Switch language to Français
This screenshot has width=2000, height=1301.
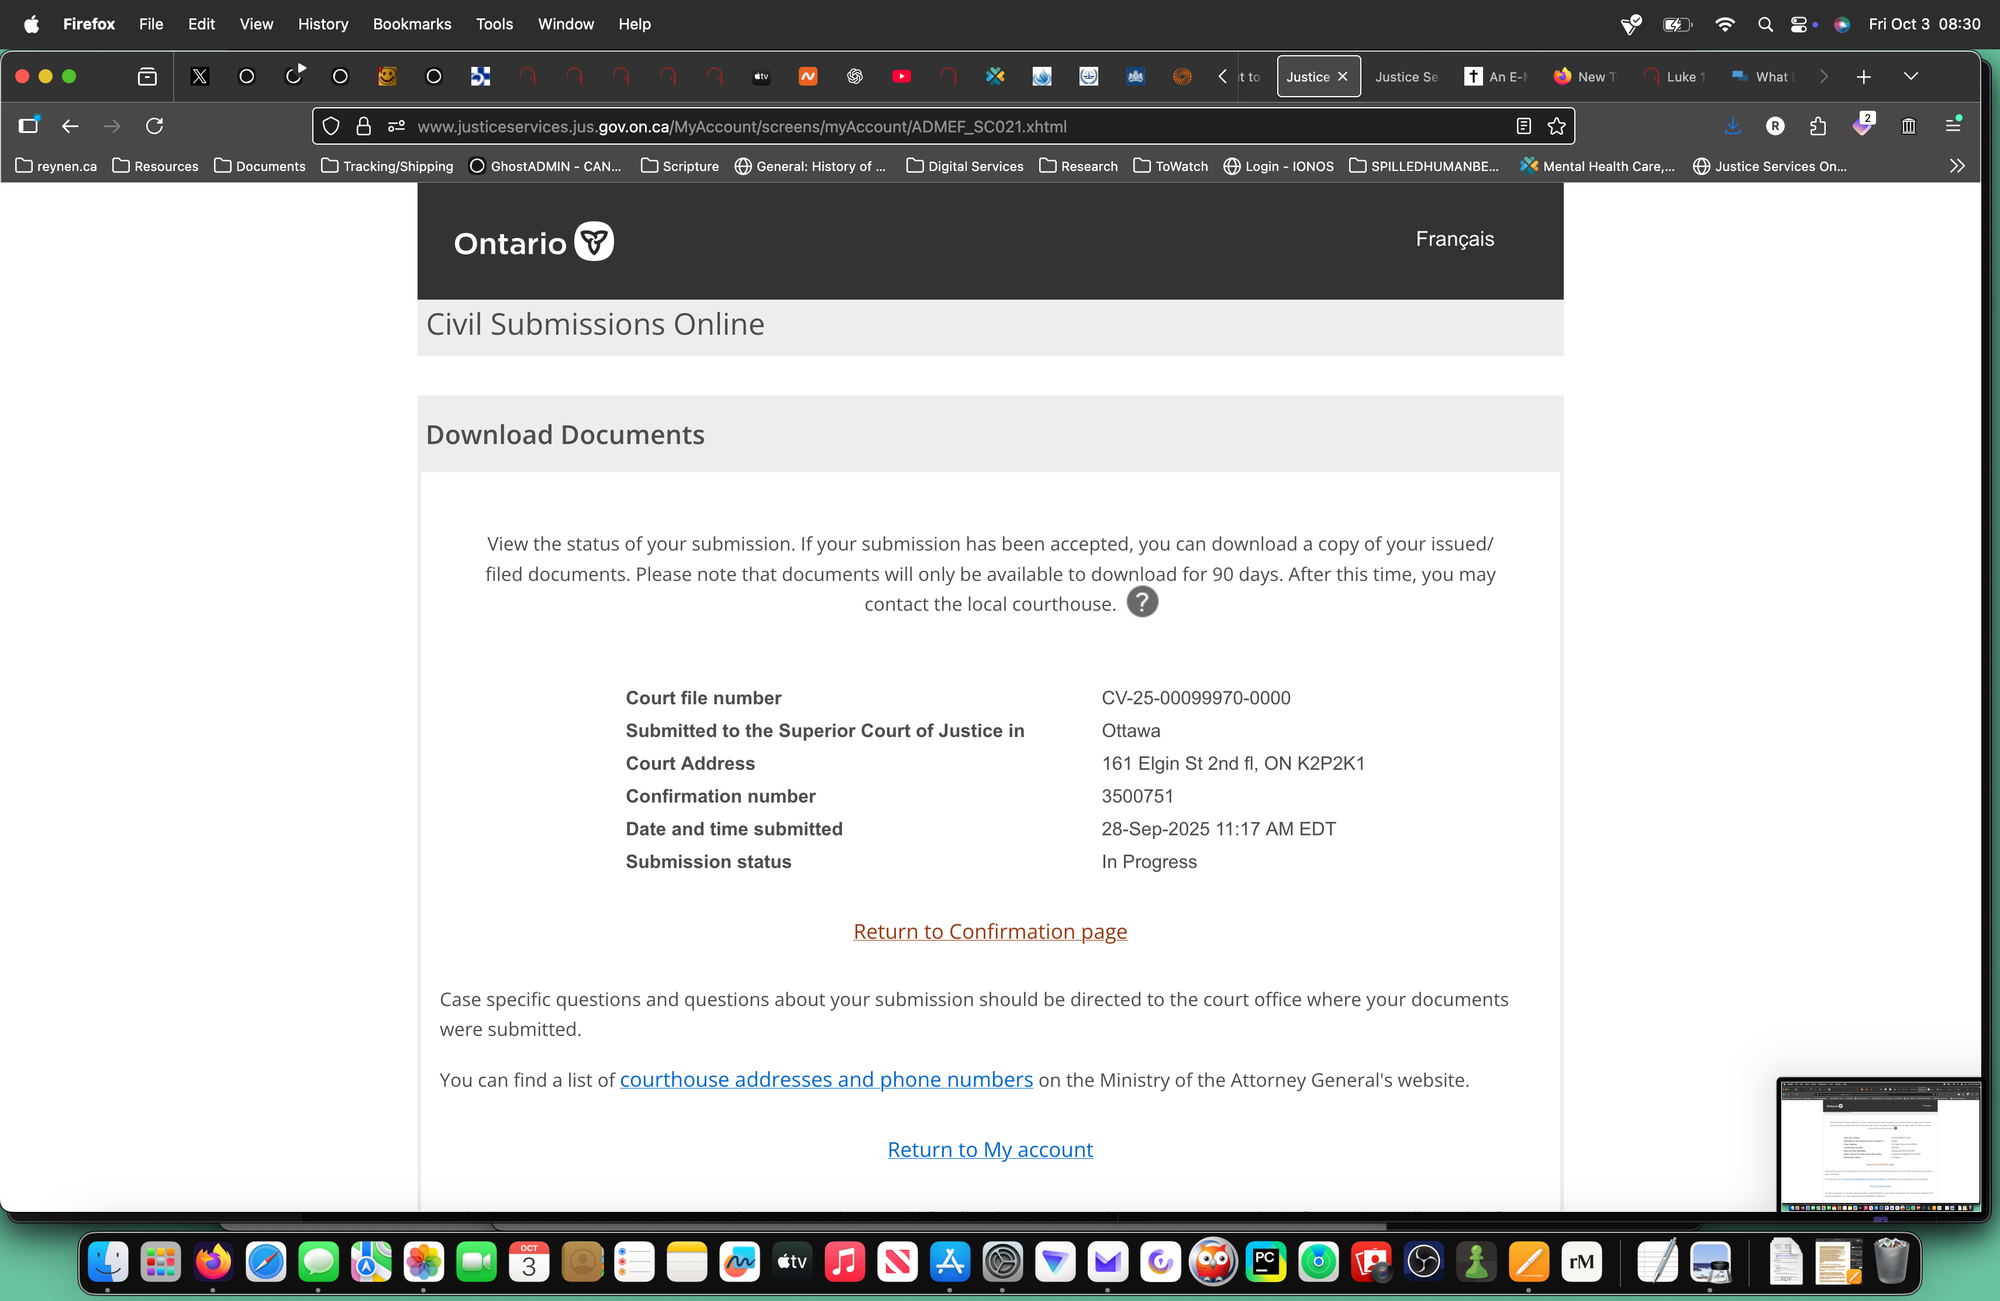1454,239
